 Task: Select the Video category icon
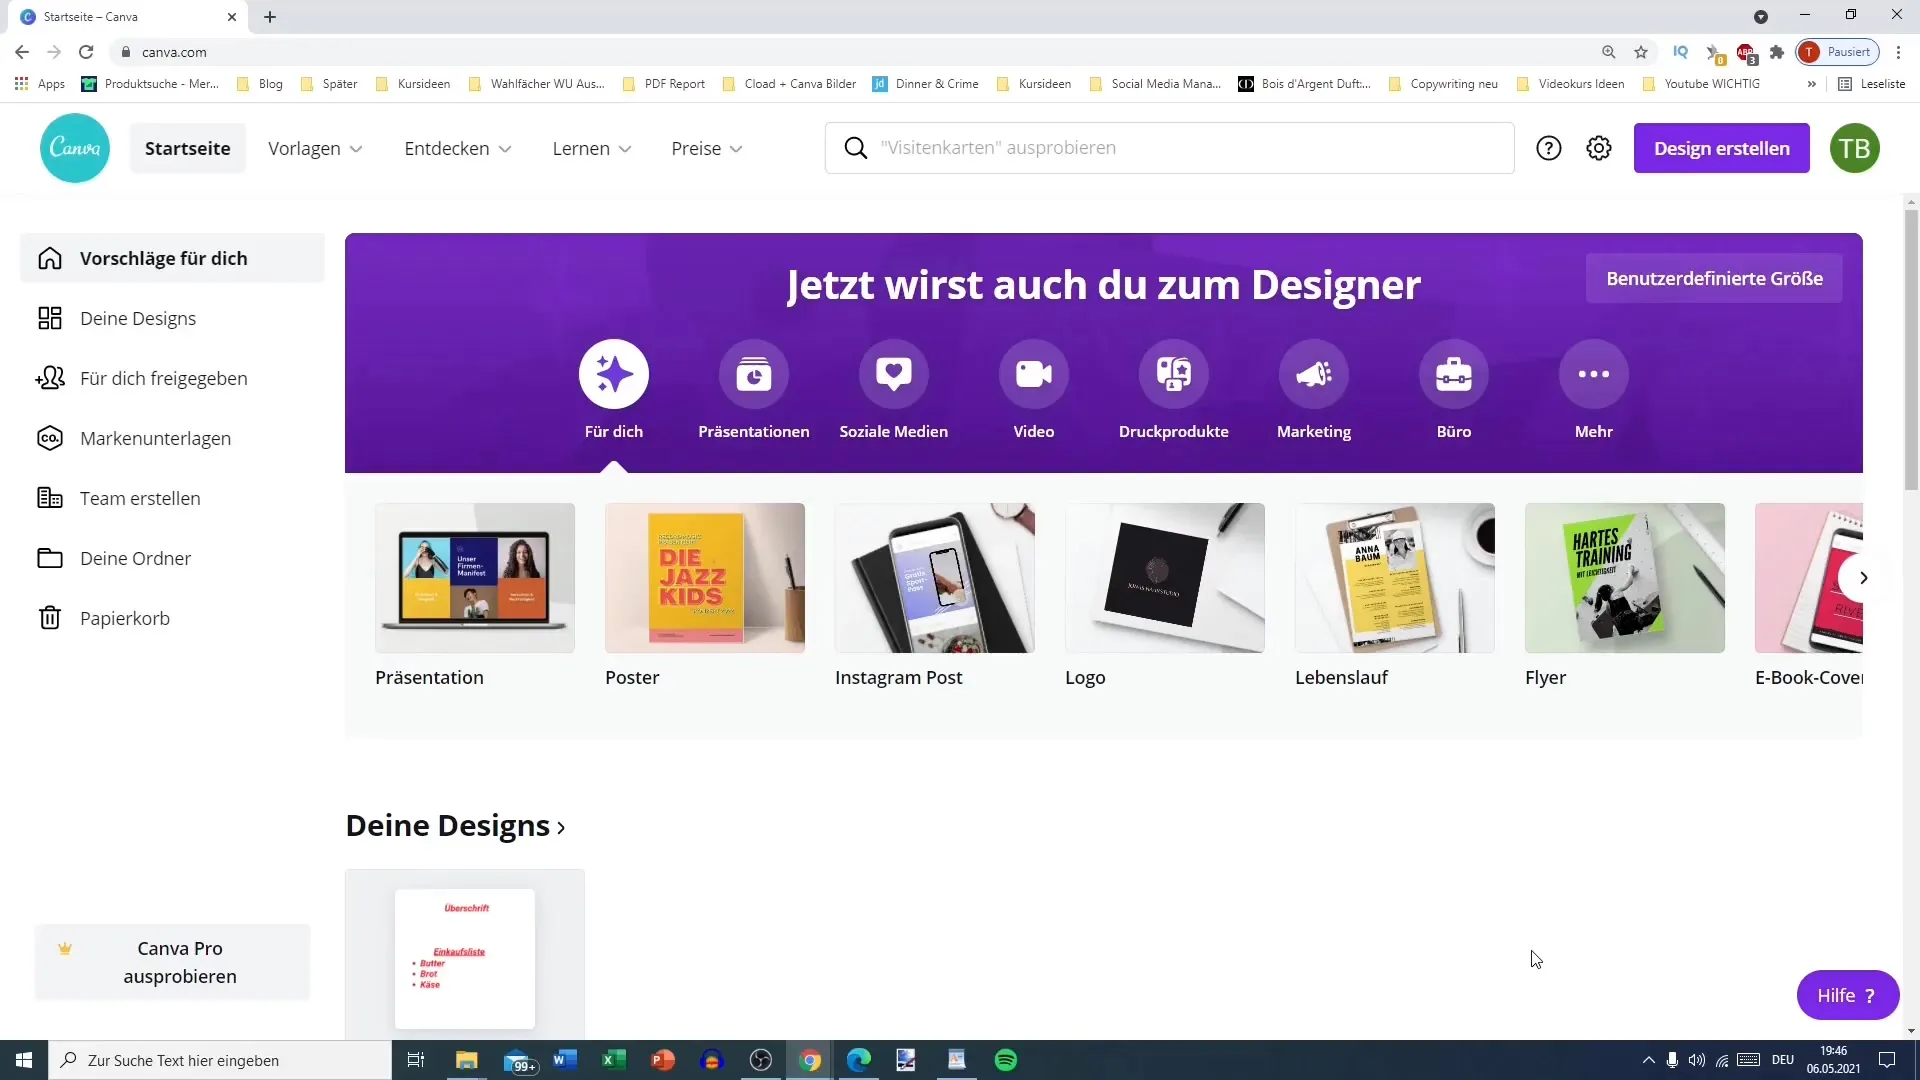click(x=1034, y=374)
